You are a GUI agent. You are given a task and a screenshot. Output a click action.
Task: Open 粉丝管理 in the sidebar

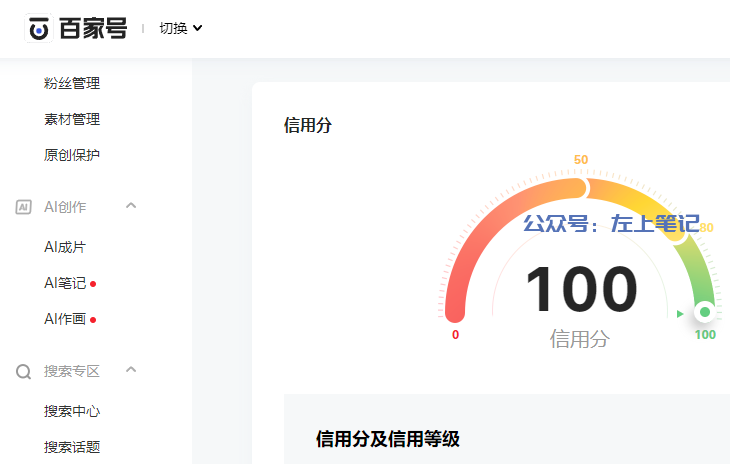pos(72,83)
